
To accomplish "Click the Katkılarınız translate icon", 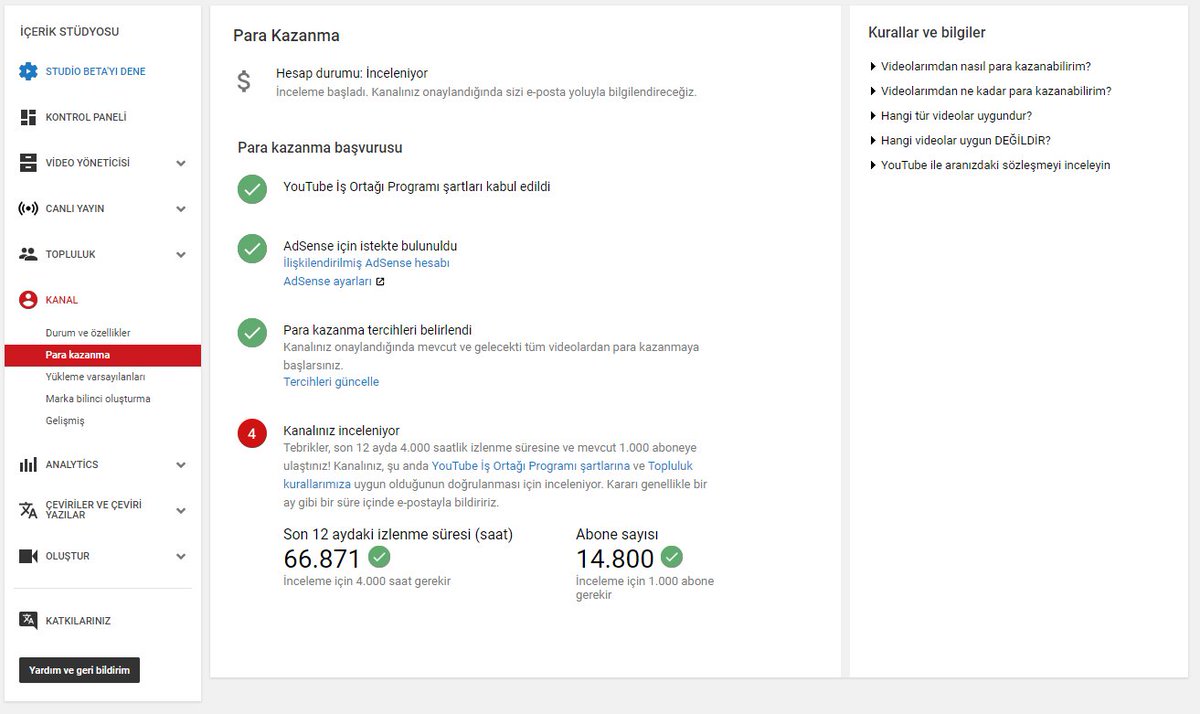I will pyautogui.click(x=28, y=621).
